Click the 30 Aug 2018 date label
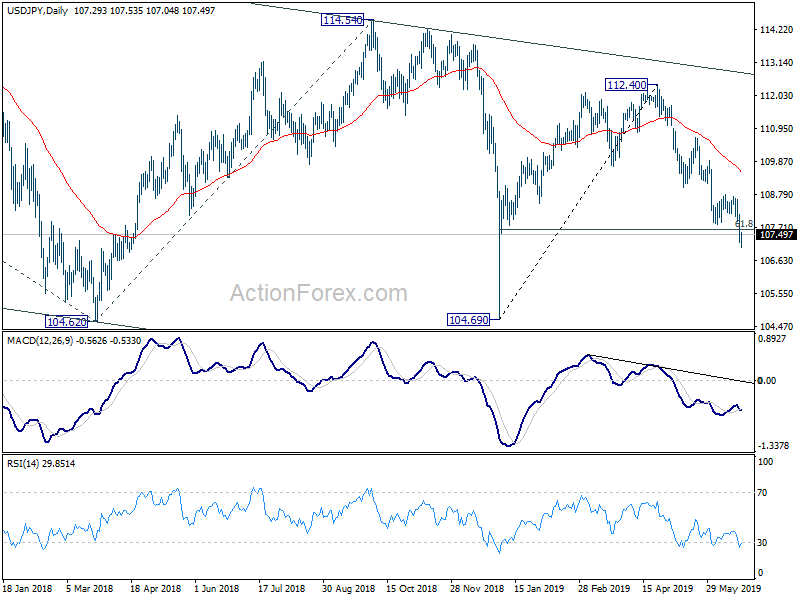This screenshot has width=800, height=600. (348, 589)
